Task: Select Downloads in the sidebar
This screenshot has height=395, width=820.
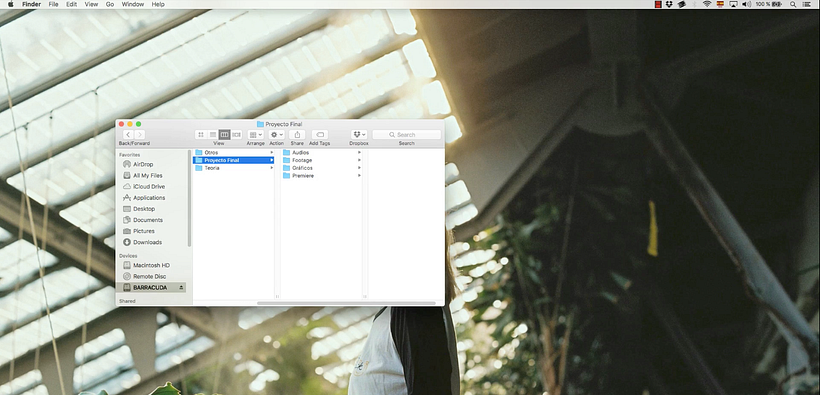Action: pyautogui.click(x=147, y=242)
